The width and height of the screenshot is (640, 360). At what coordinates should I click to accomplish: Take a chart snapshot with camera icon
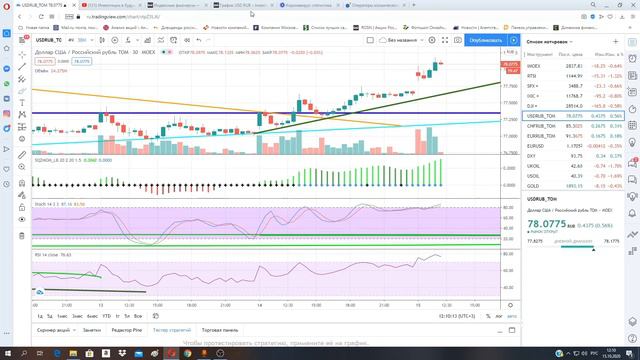tap(458, 40)
